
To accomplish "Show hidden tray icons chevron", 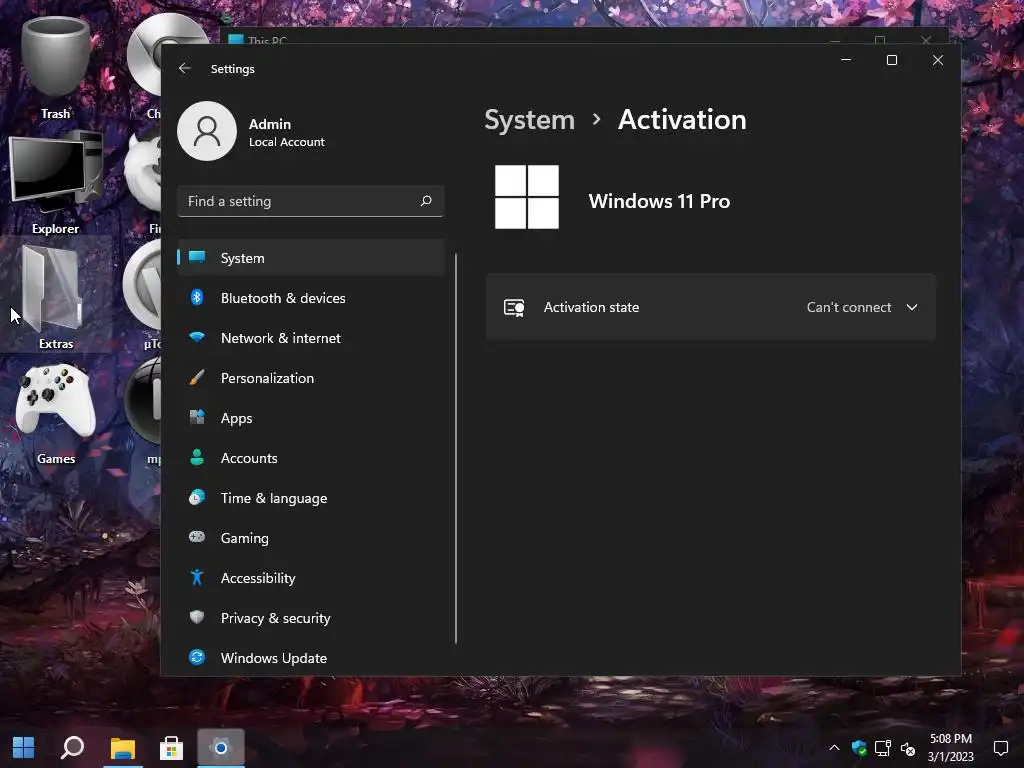I will [x=834, y=748].
